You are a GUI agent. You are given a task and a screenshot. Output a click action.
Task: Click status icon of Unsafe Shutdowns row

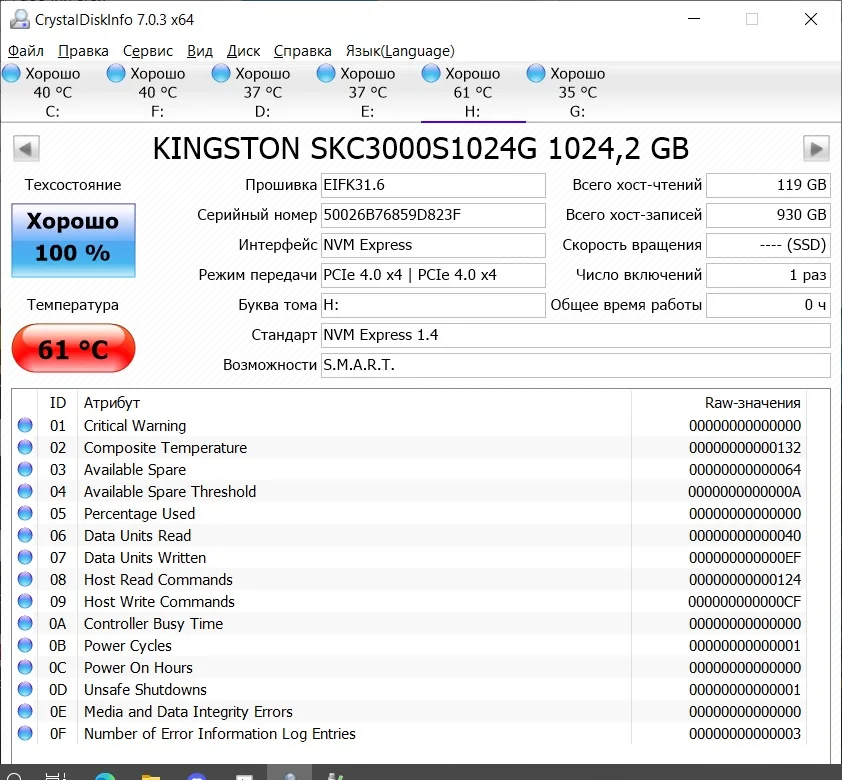(25, 689)
